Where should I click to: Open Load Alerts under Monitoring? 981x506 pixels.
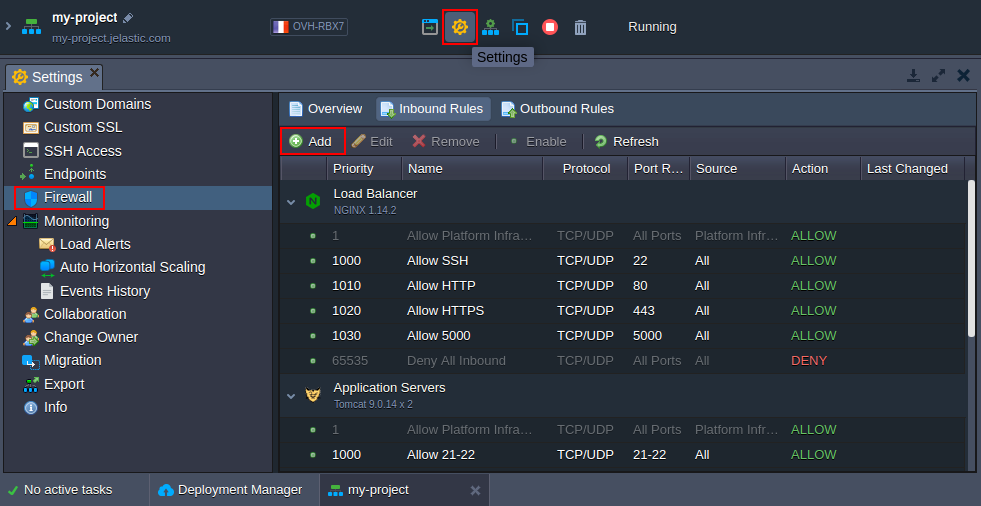click(95, 244)
